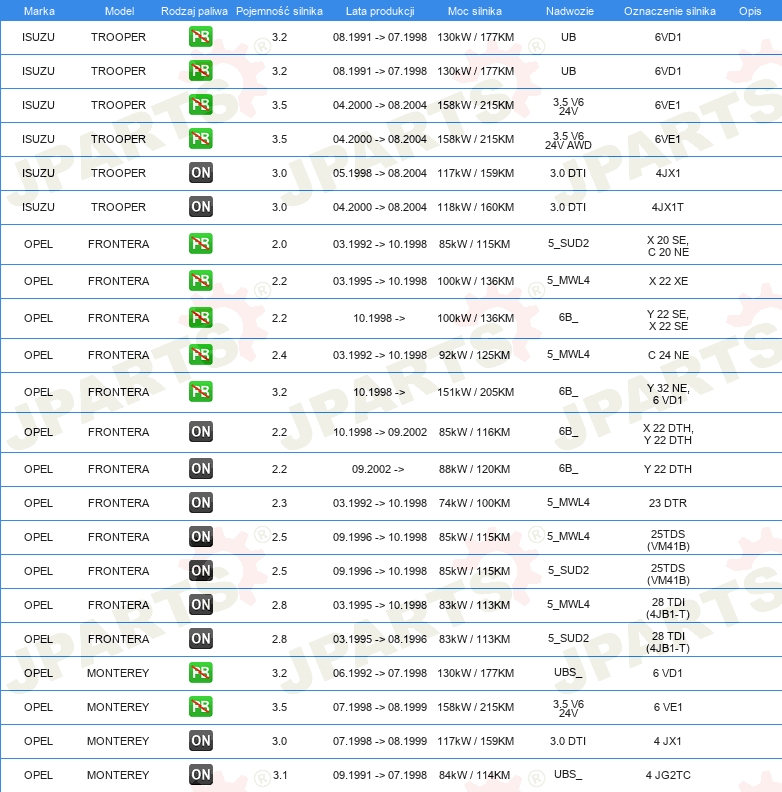Click the Nadwozie column header
Viewport: 782px width, 792px height.
click(x=570, y=11)
